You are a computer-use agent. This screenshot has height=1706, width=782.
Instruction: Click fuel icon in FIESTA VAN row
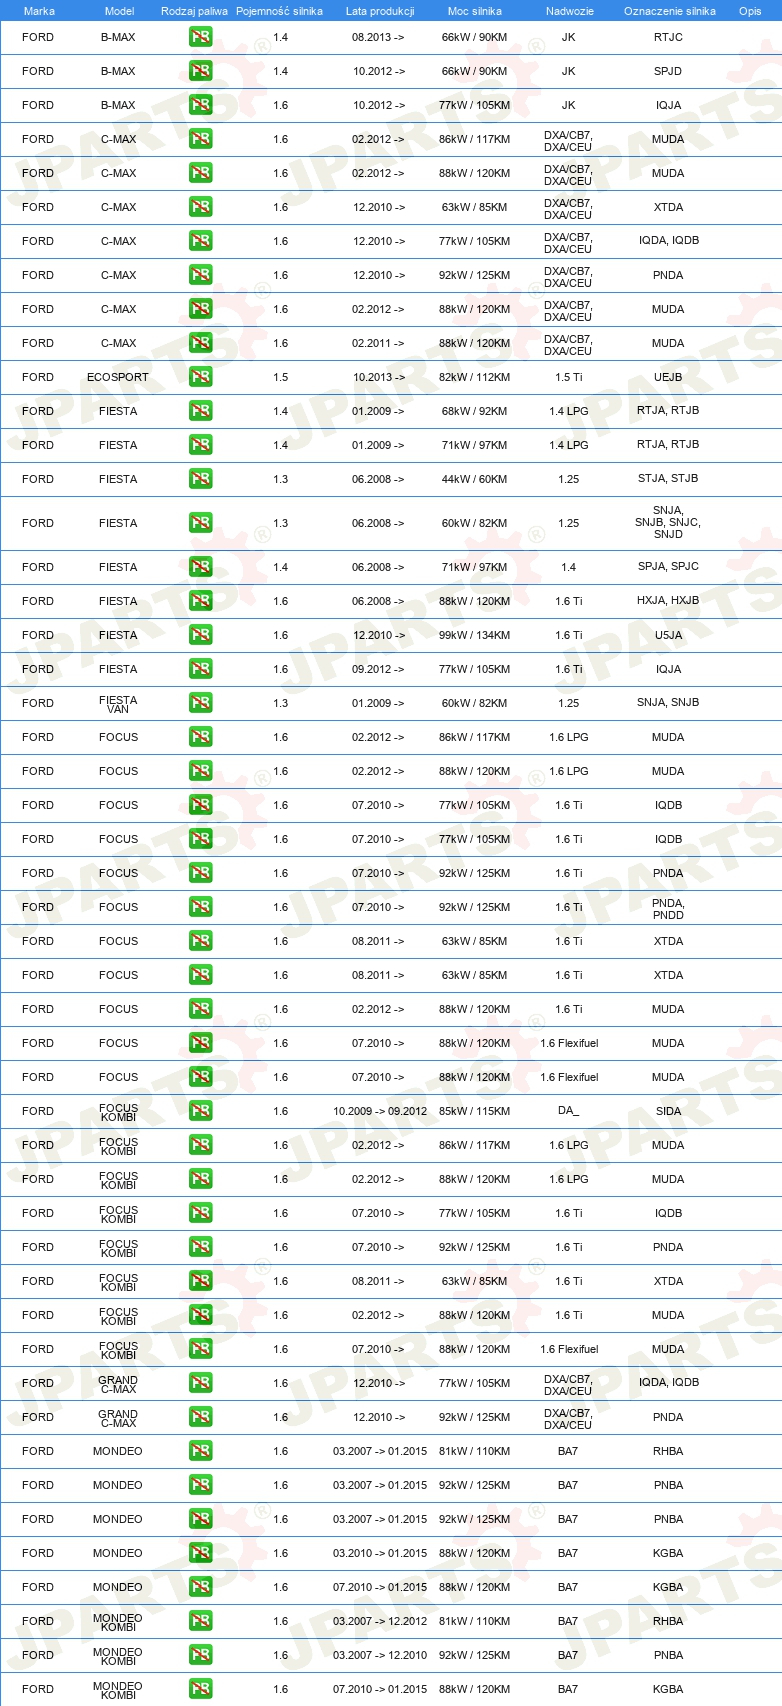tap(201, 703)
